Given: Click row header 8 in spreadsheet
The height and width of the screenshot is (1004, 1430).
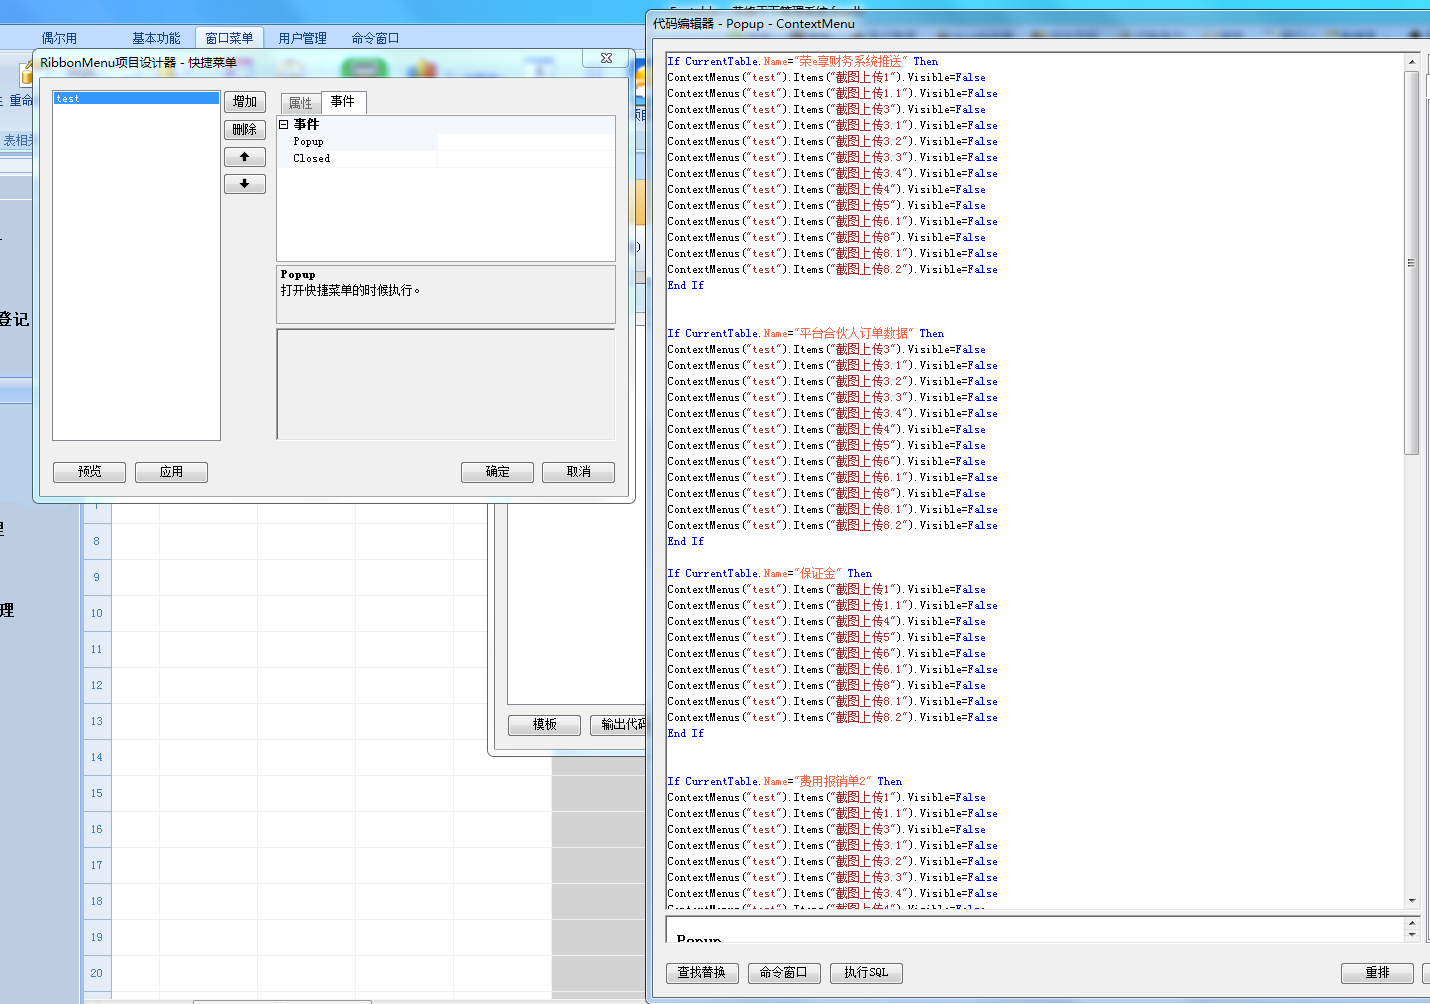Looking at the screenshot, I should pyautogui.click(x=97, y=541).
